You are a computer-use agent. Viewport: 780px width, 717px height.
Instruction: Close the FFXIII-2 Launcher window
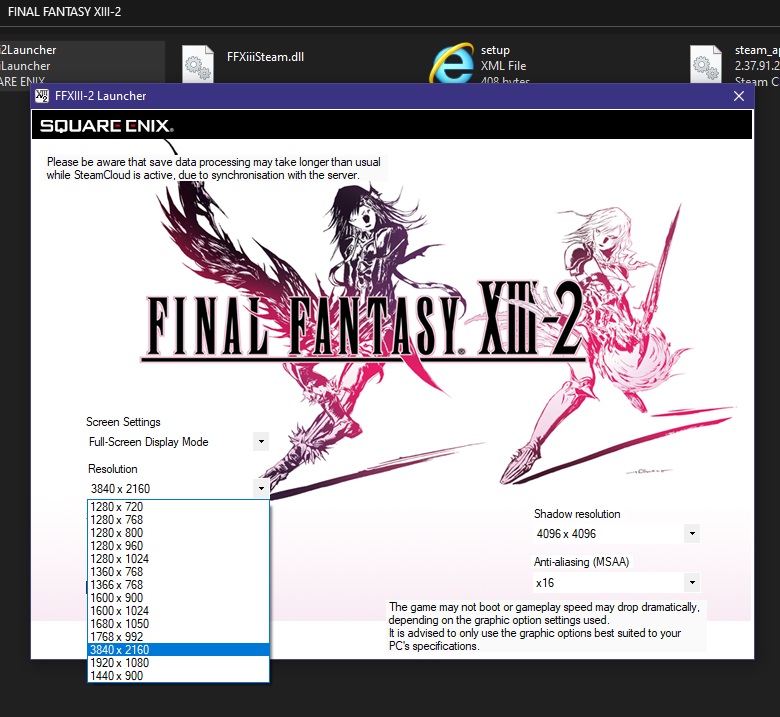[x=739, y=96]
